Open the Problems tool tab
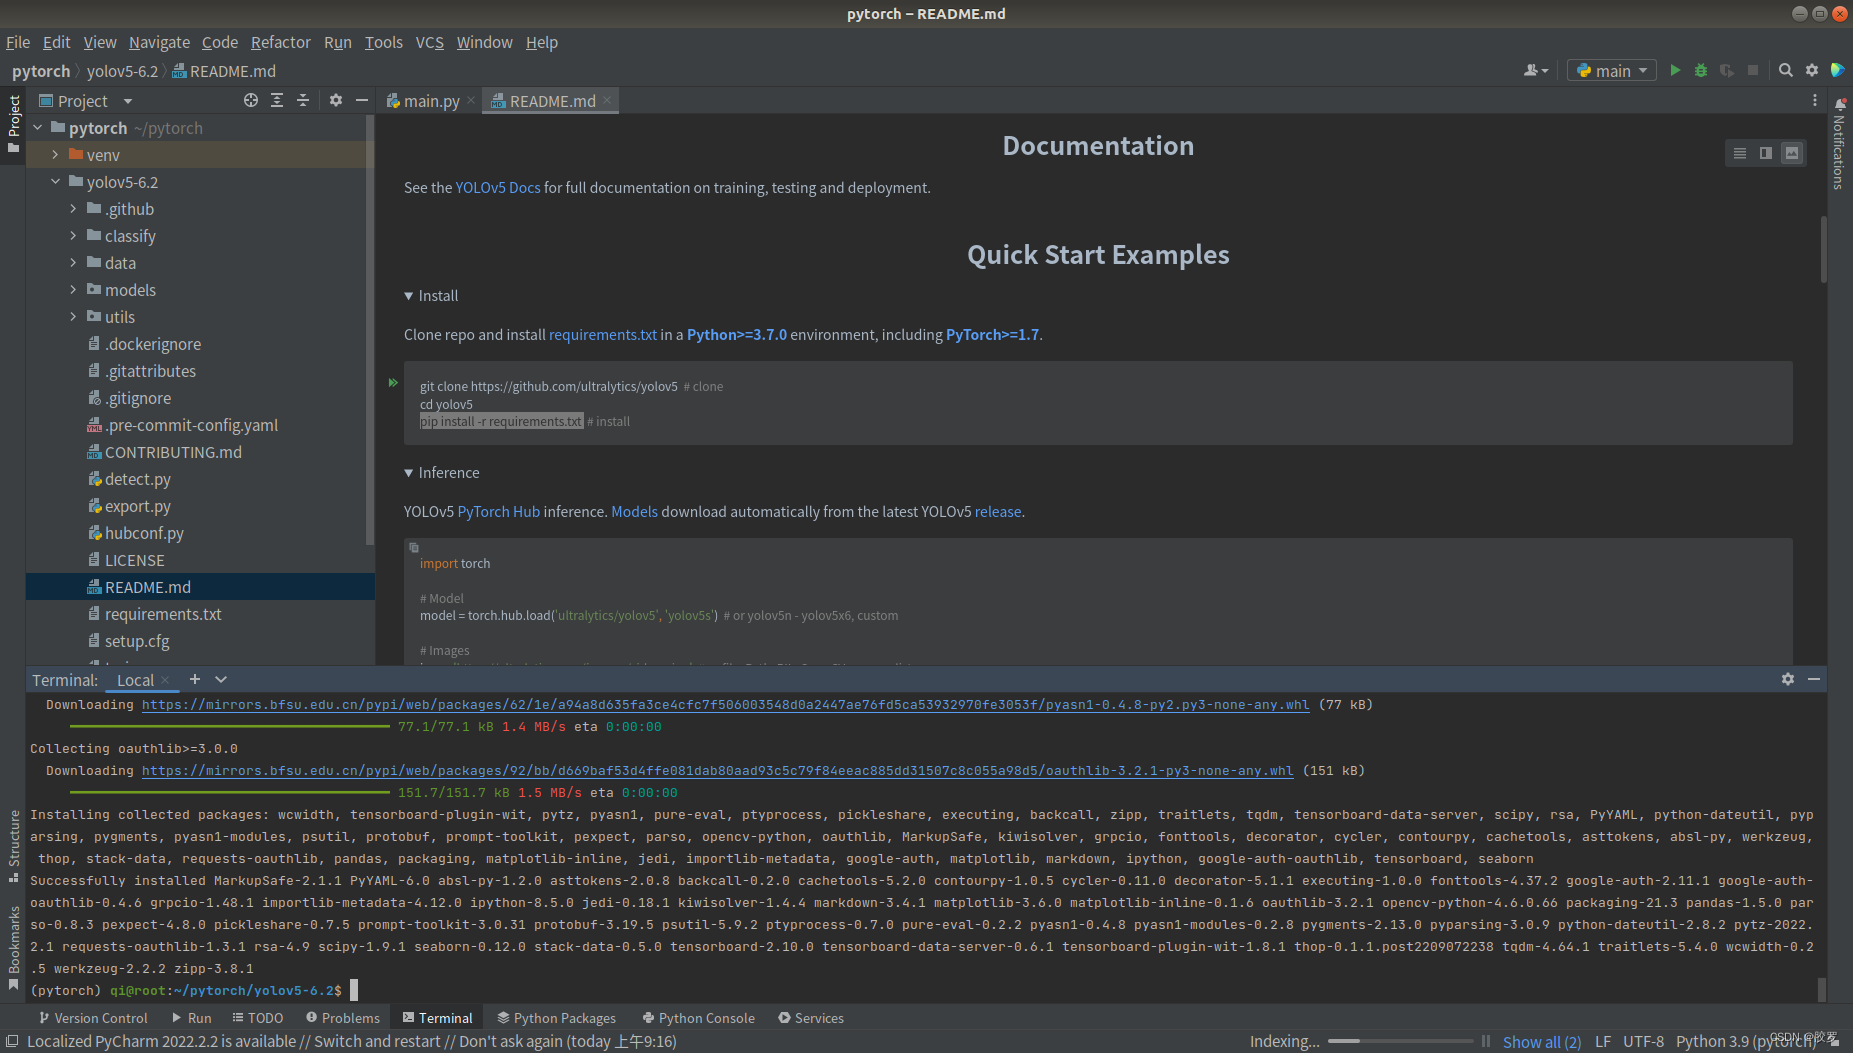This screenshot has height=1053, width=1853. [343, 1018]
